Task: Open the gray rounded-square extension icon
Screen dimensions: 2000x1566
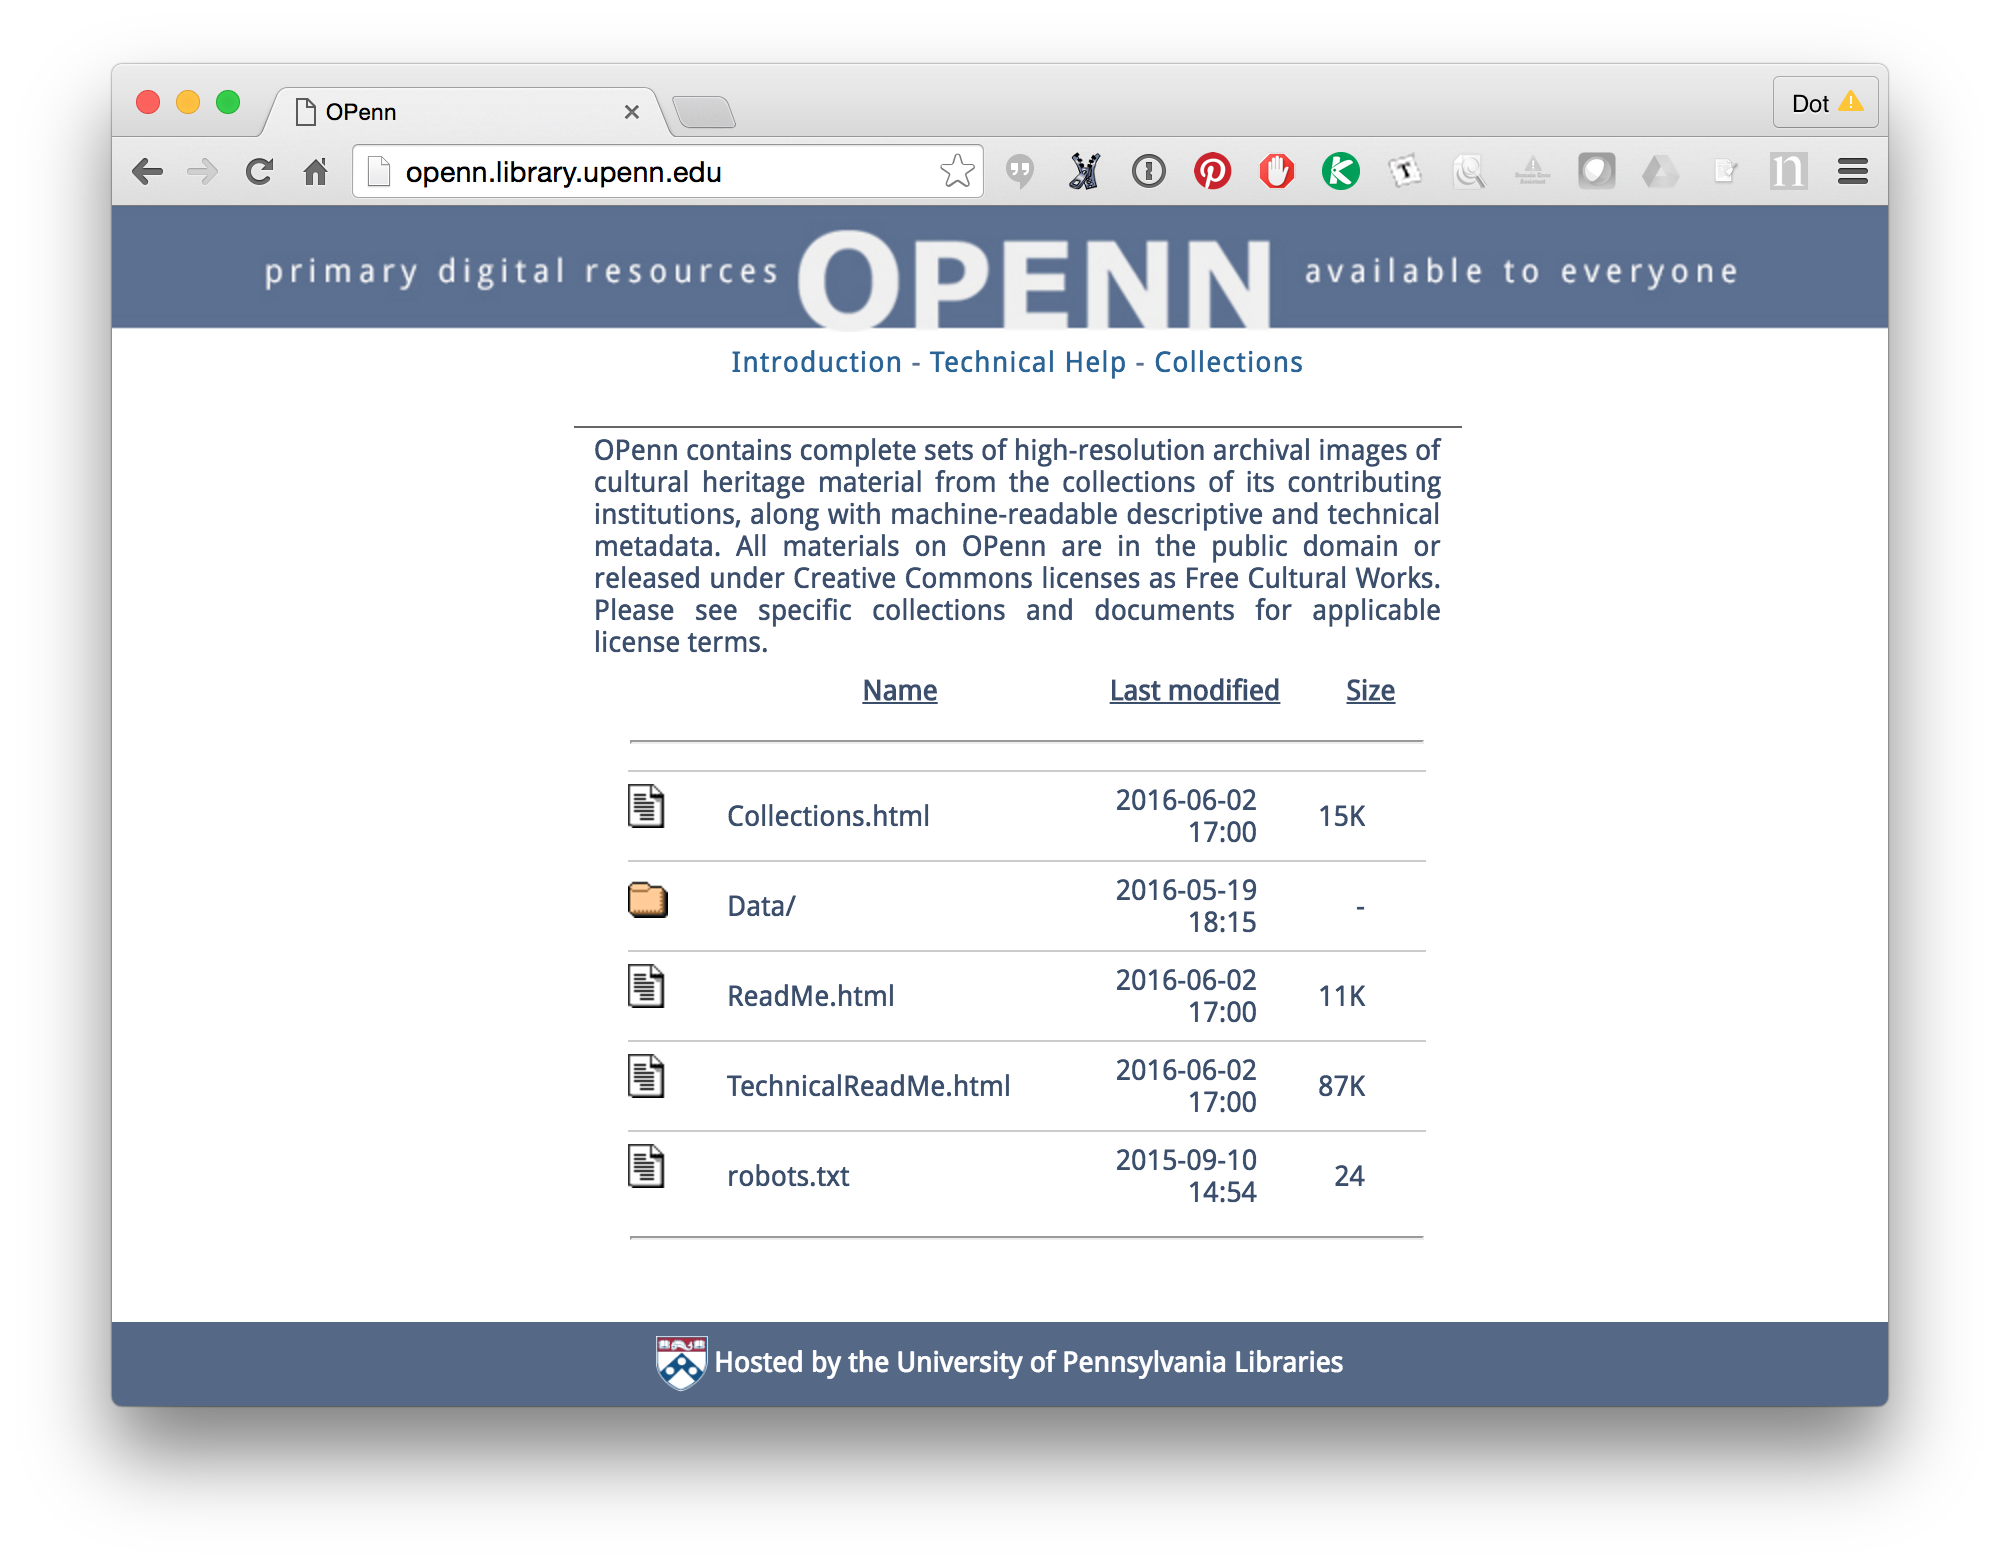Action: 1596,171
